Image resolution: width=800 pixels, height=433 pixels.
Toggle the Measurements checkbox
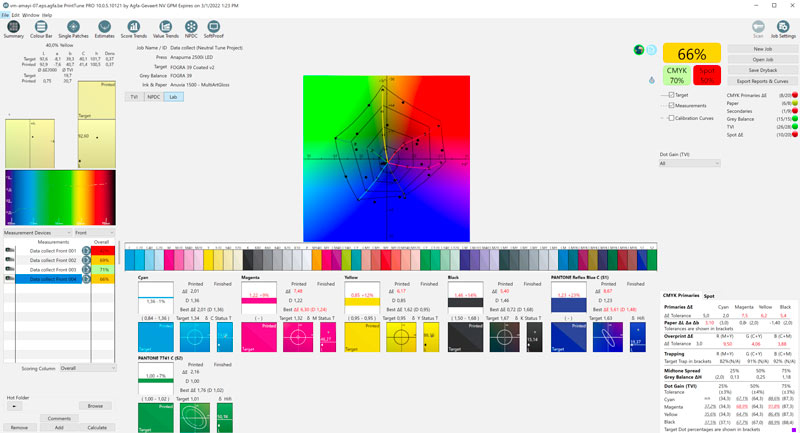click(x=671, y=105)
